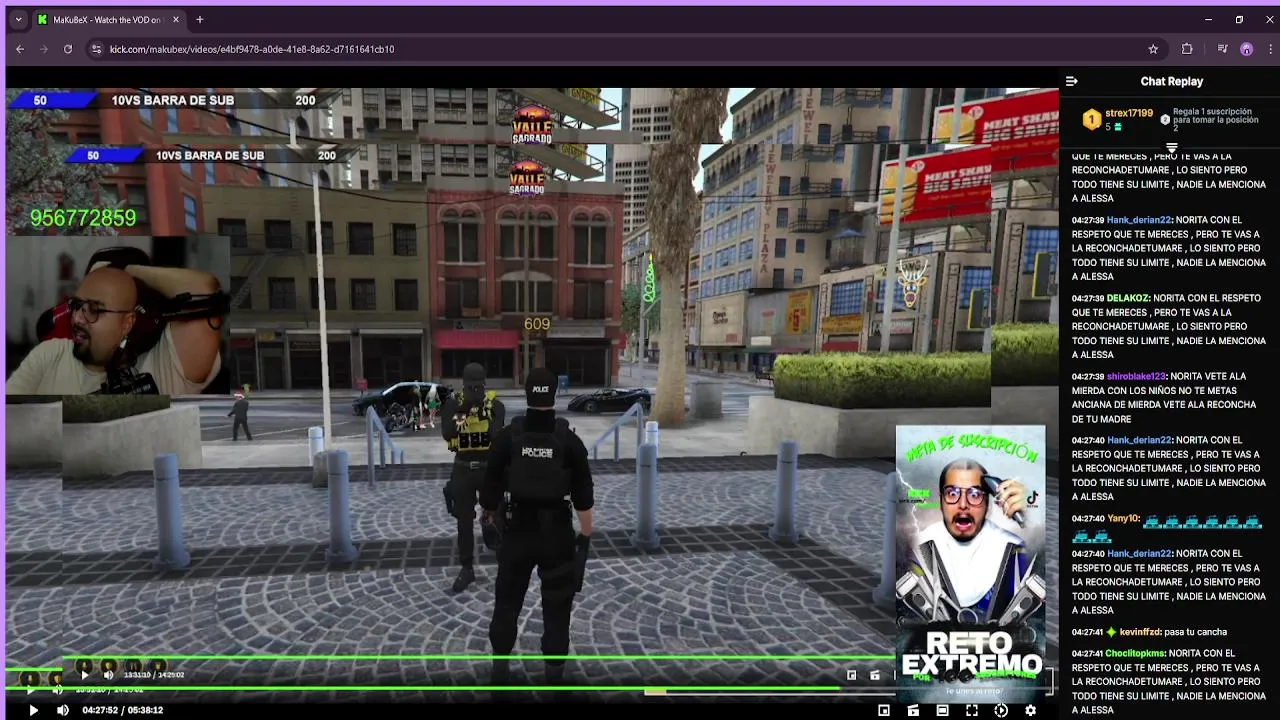The height and width of the screenshot is (720, 1280).
Task: Open the browser profile avatar
Action: (x=1246, y=49)
